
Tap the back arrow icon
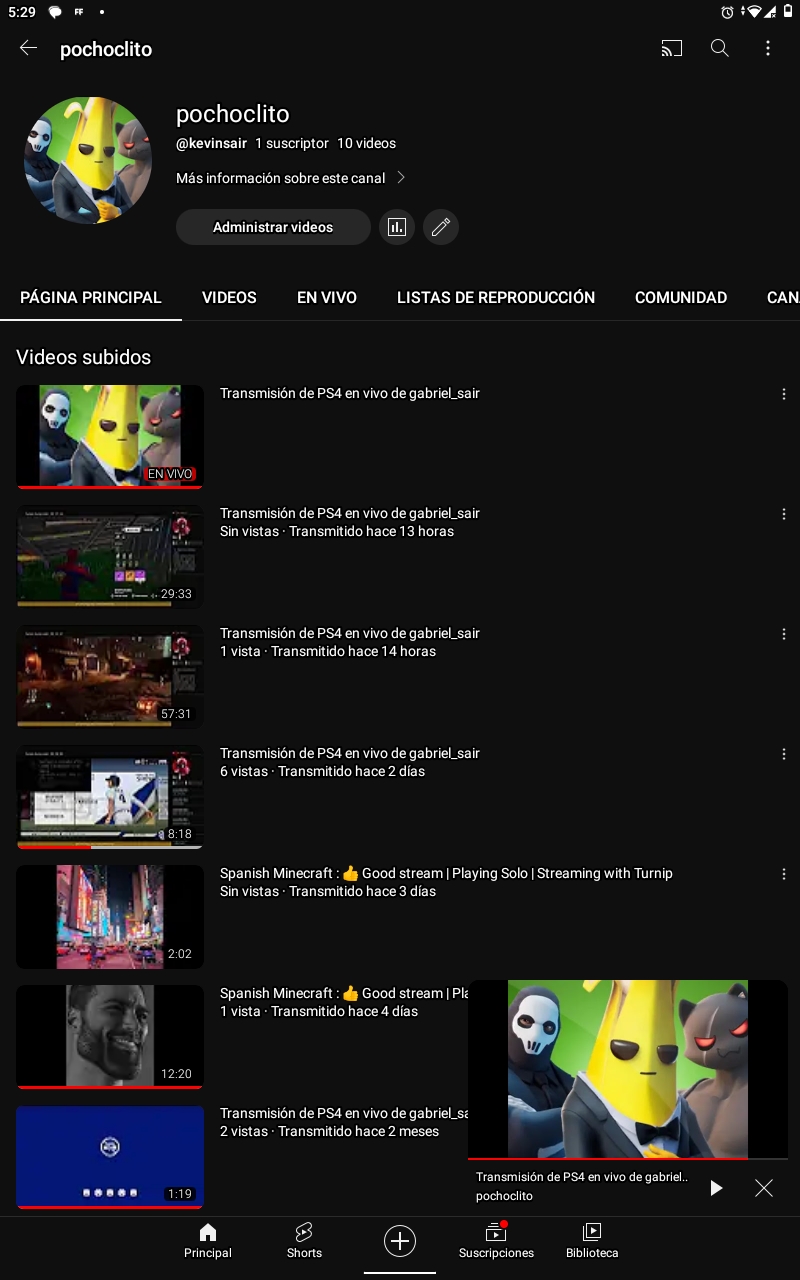coord(28,48)
